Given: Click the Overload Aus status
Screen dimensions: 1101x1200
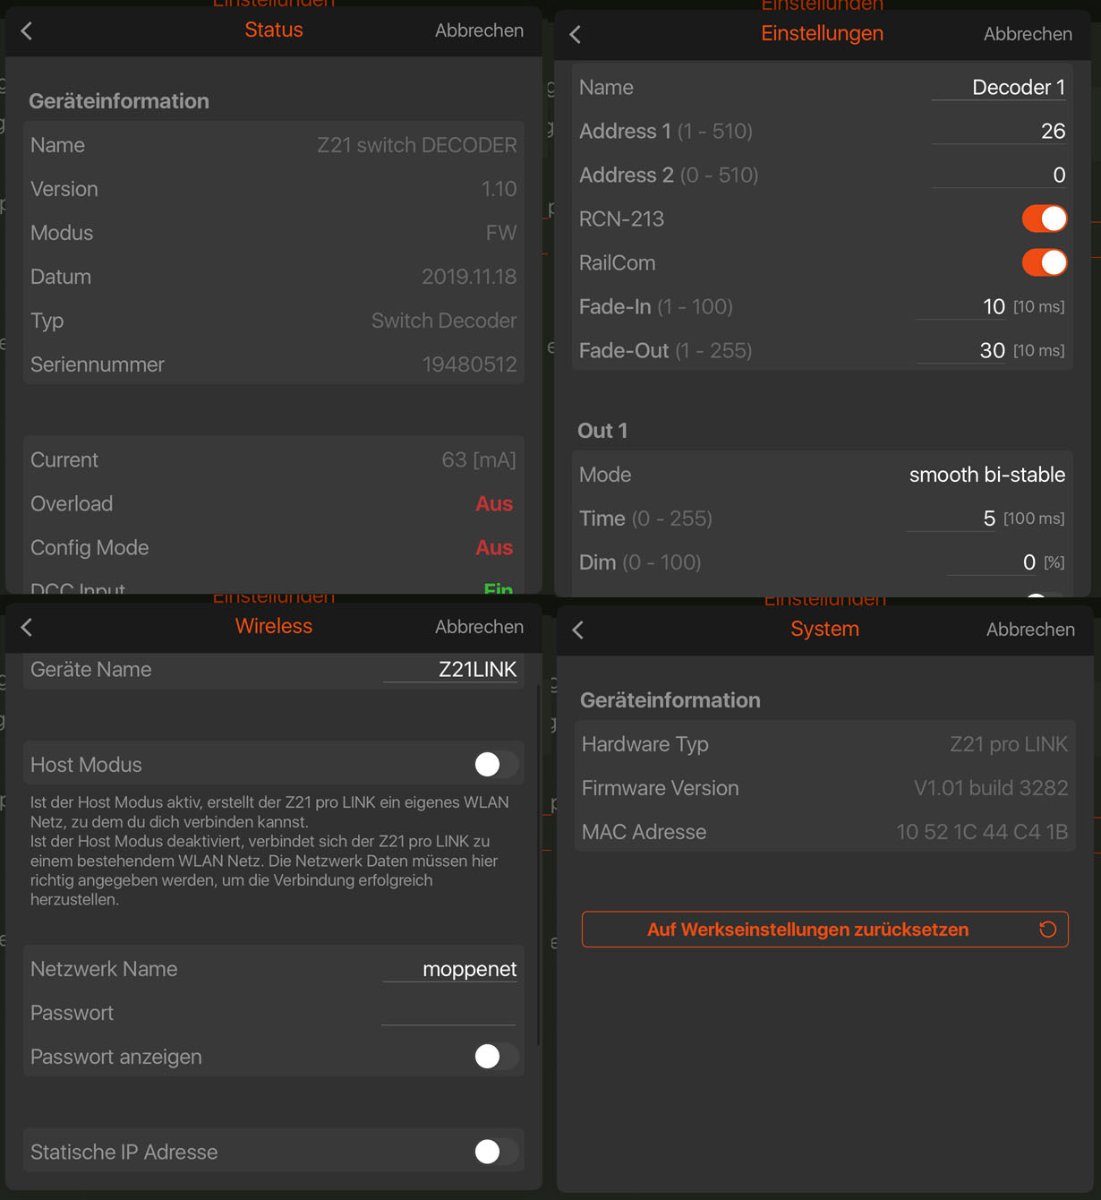Looking at the screenshot, I should coord(494,504).
